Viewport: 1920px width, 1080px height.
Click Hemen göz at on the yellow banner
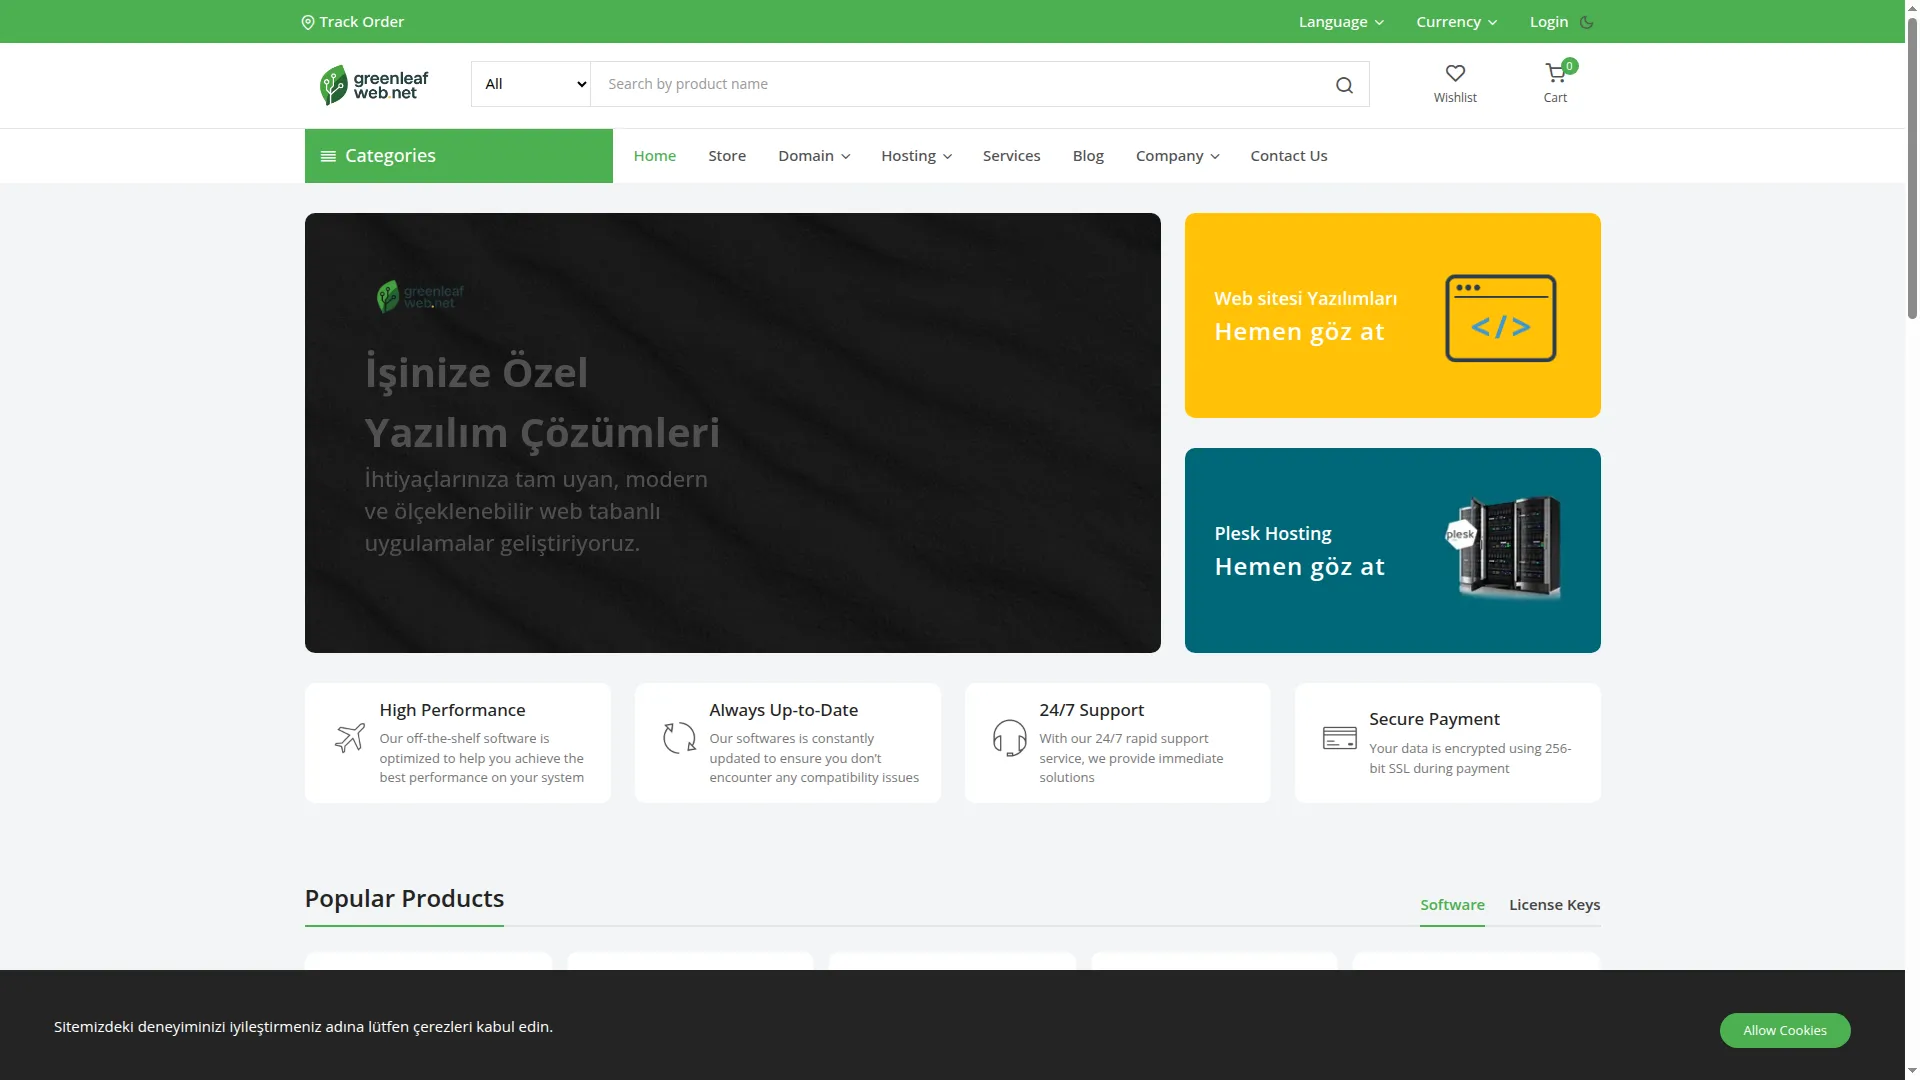(1298, 332)
